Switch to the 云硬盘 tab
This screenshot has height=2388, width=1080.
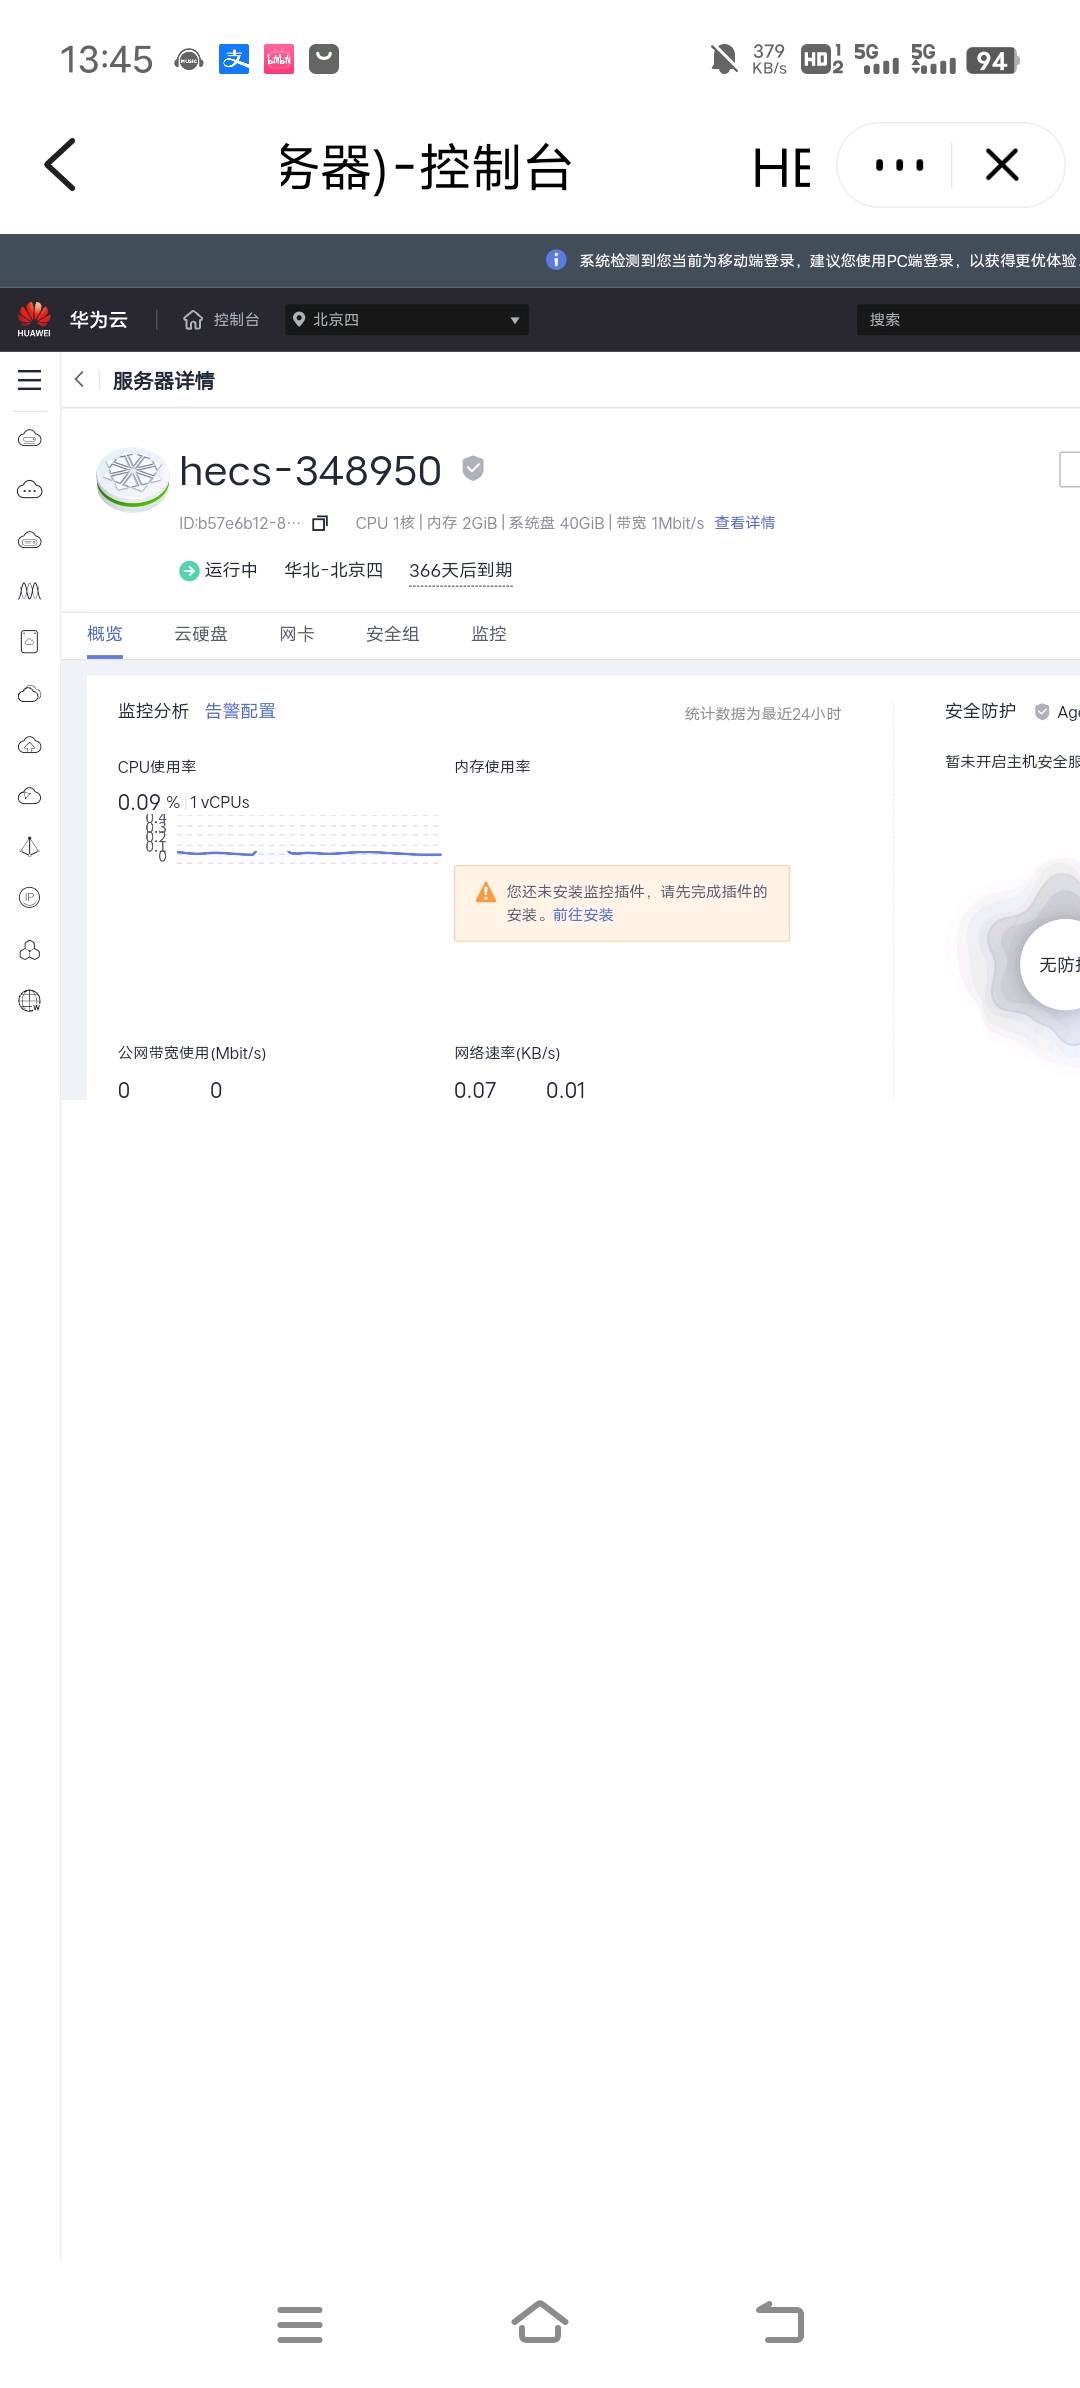201,634
